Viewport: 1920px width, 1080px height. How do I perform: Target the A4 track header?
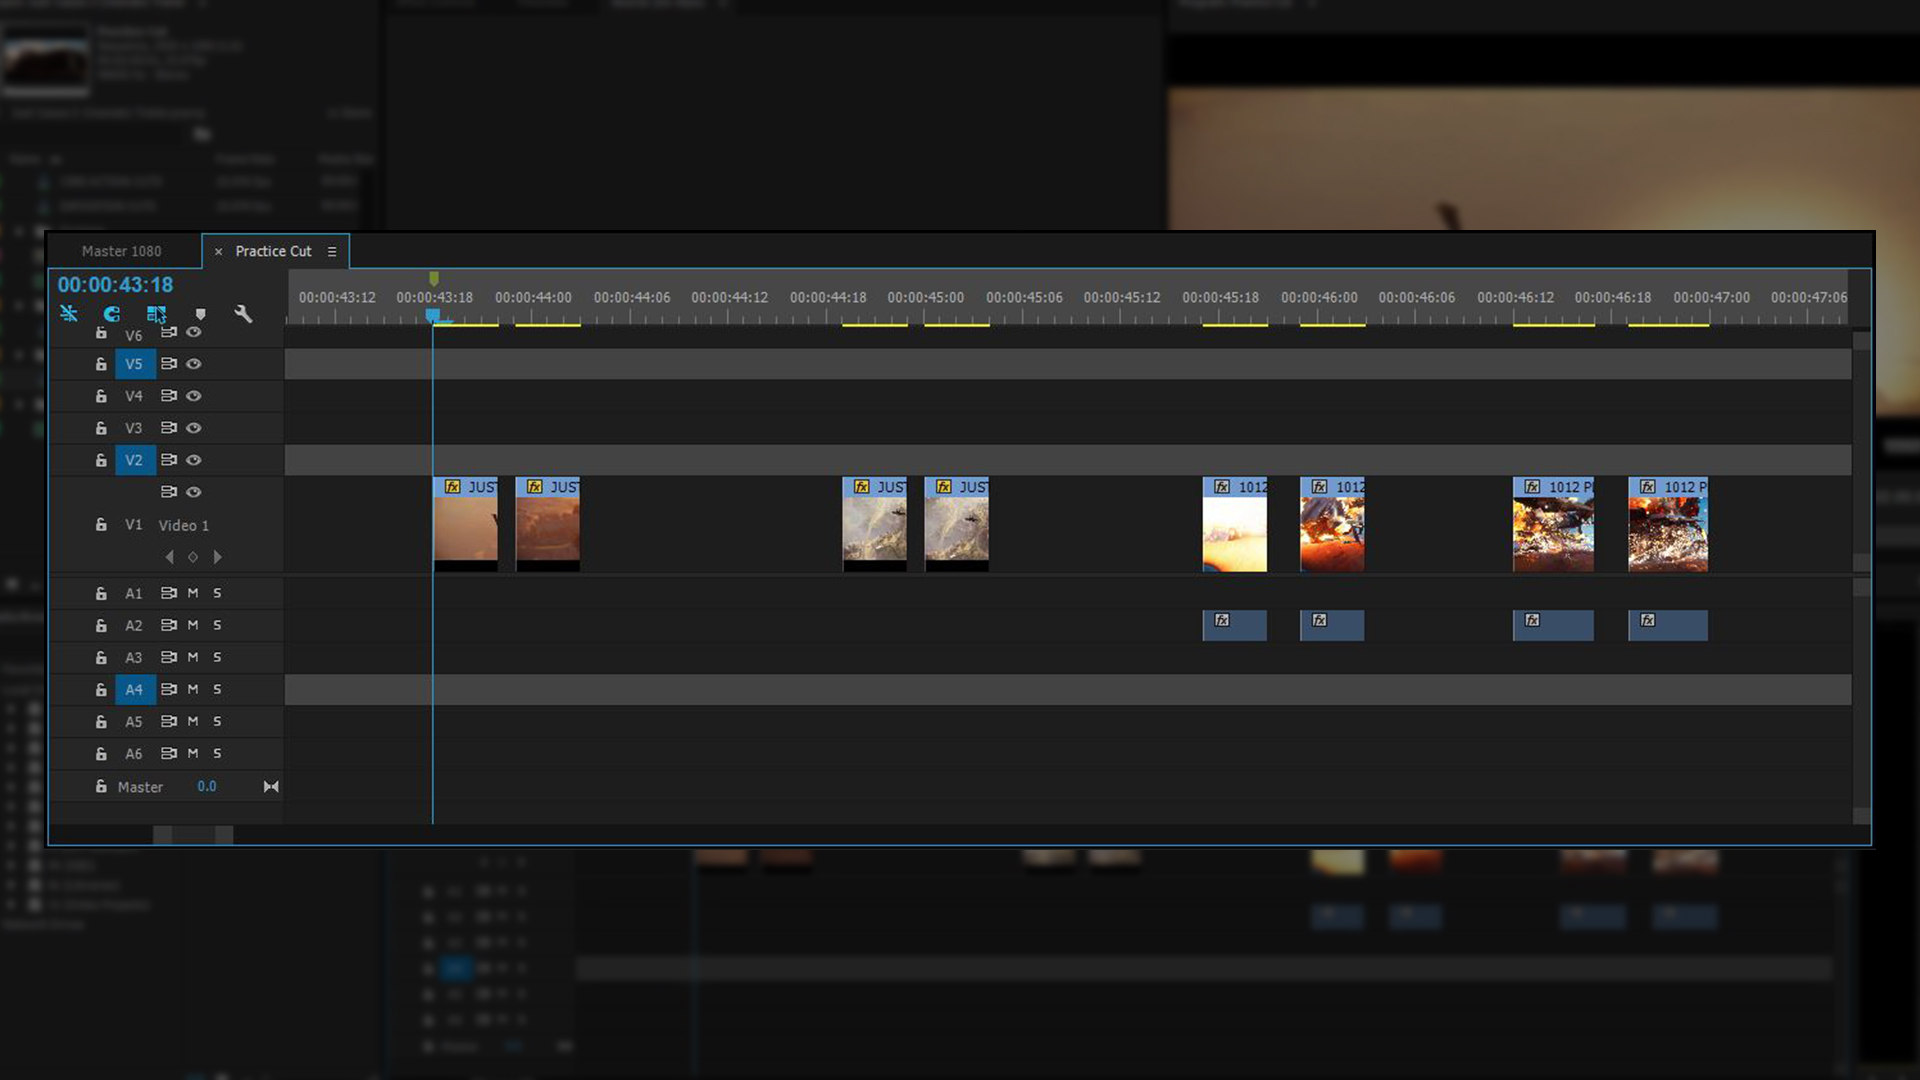point(134,689)
